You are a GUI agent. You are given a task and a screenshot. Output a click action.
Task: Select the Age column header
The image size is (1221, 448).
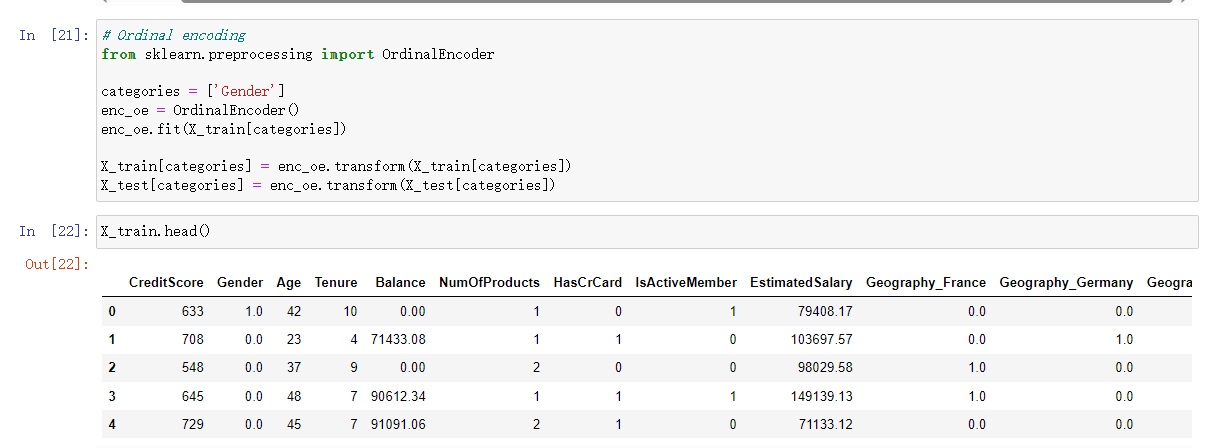(289, 283)
